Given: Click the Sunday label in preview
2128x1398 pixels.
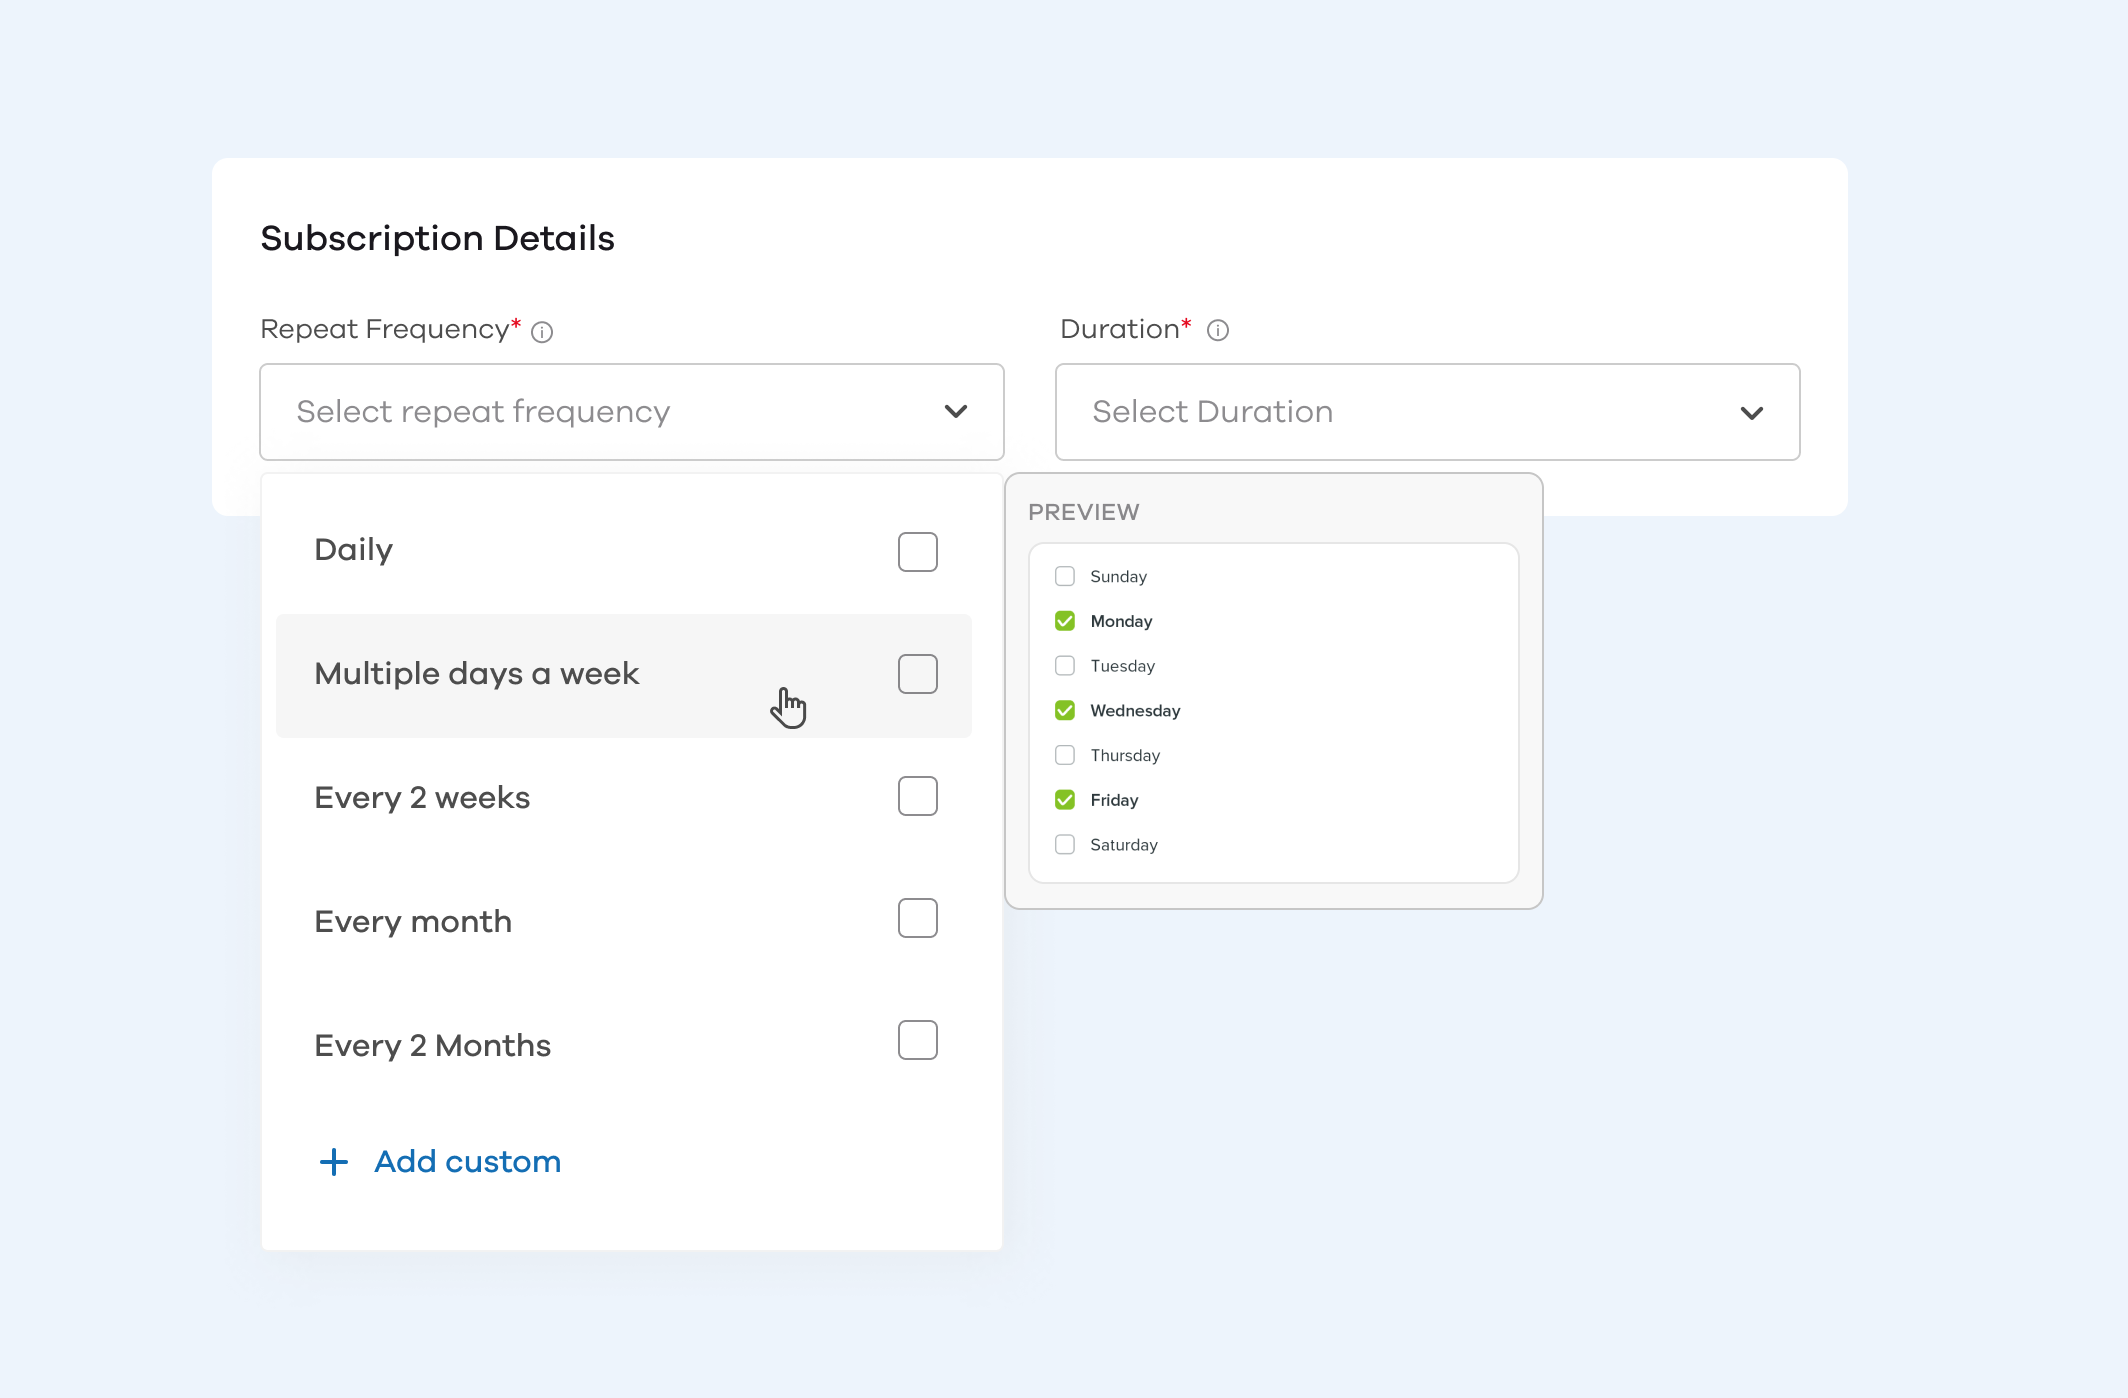Looking at the screenshot, I should 1118,577.
